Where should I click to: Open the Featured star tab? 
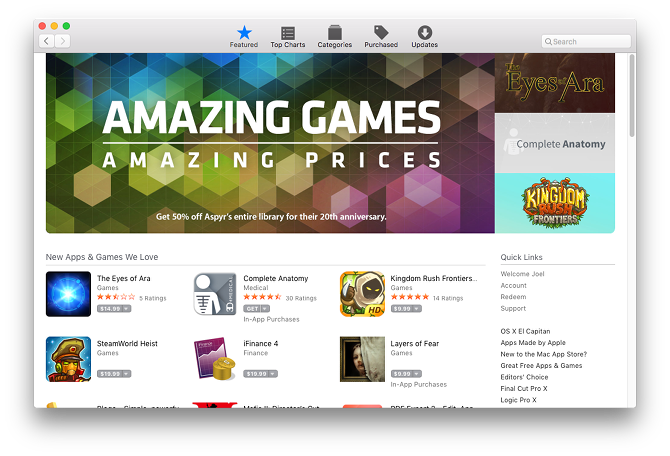(x=244, y=33)
